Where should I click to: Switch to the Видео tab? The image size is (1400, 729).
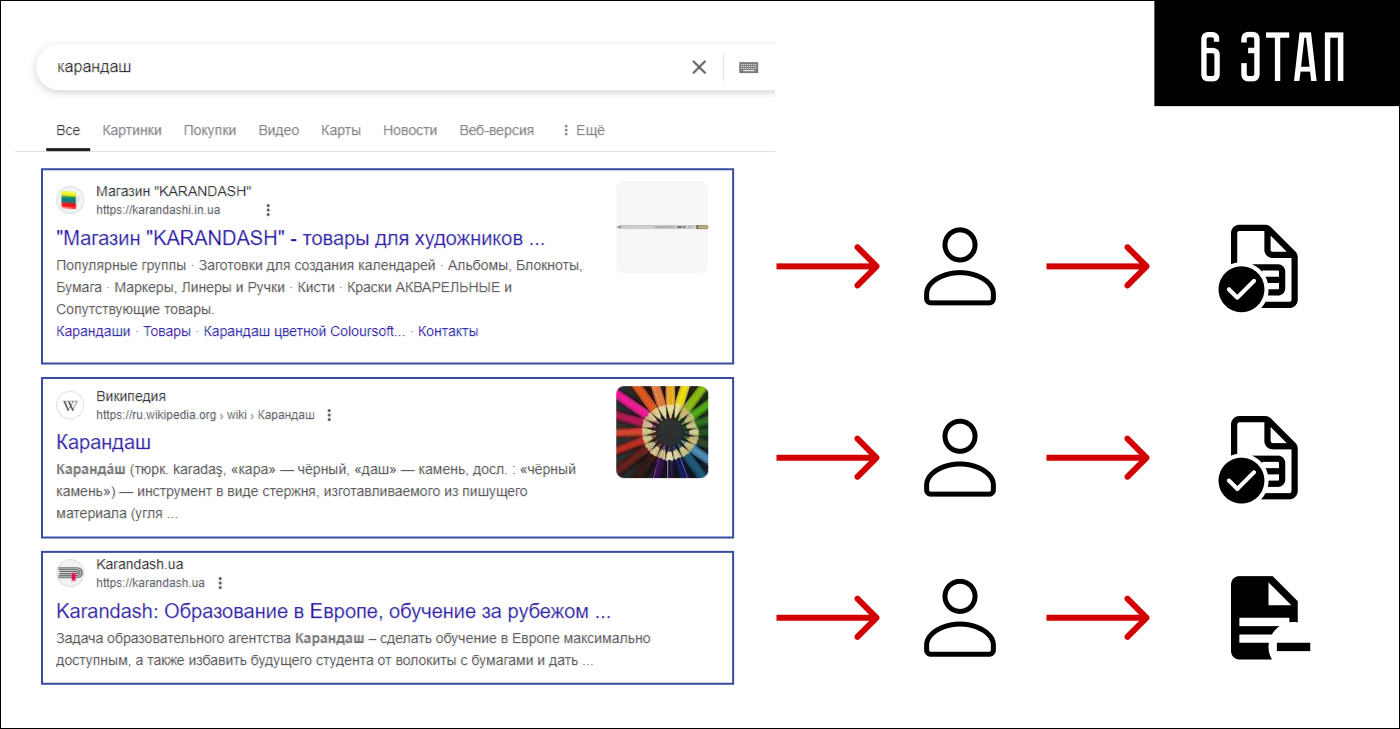click(x=279, y=130)
